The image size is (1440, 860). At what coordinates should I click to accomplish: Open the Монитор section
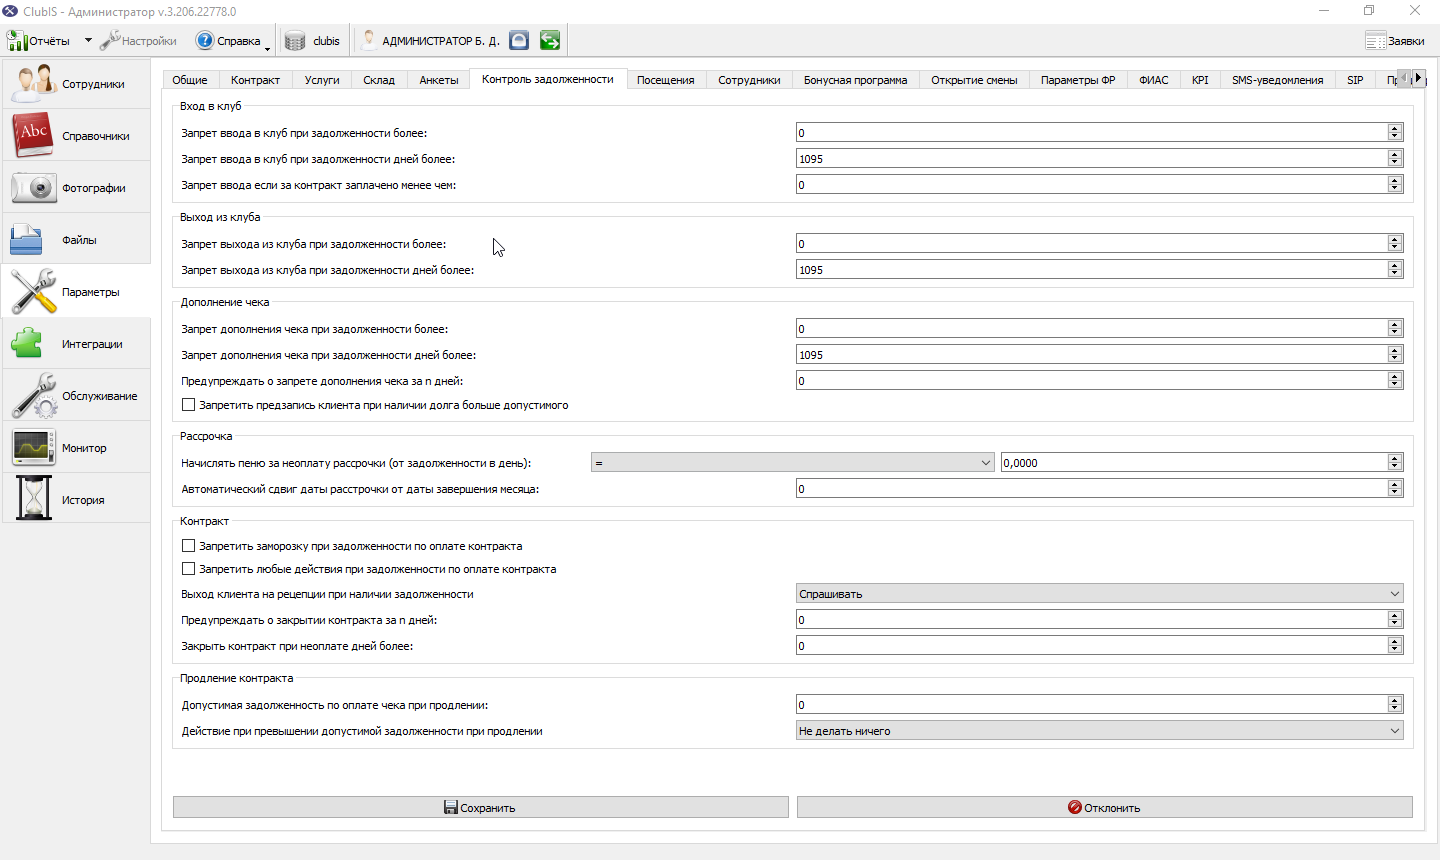pos(76,448)
